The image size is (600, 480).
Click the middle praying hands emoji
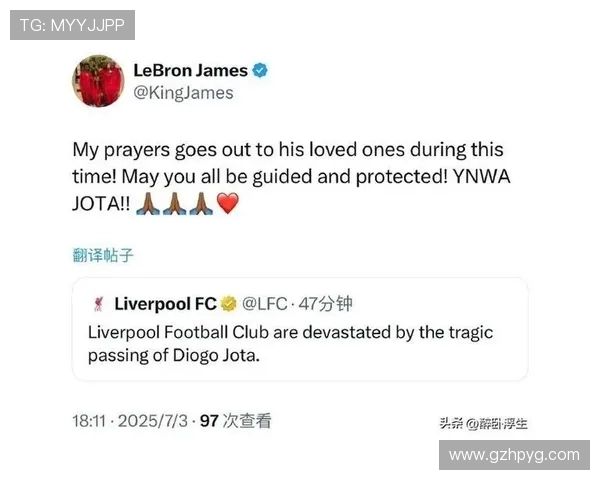click(x=174, y=203)
